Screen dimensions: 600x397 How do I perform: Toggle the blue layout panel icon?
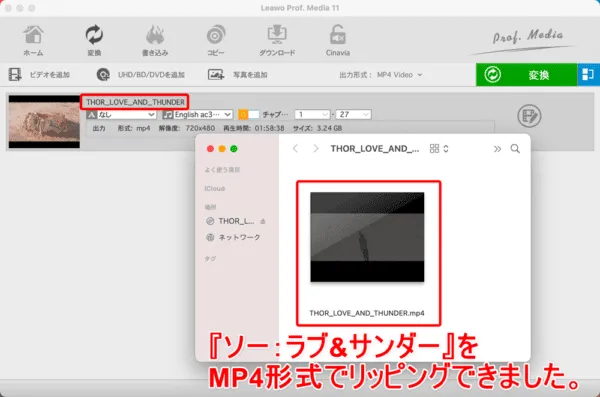pyautogui.click(x=589, y=75)
